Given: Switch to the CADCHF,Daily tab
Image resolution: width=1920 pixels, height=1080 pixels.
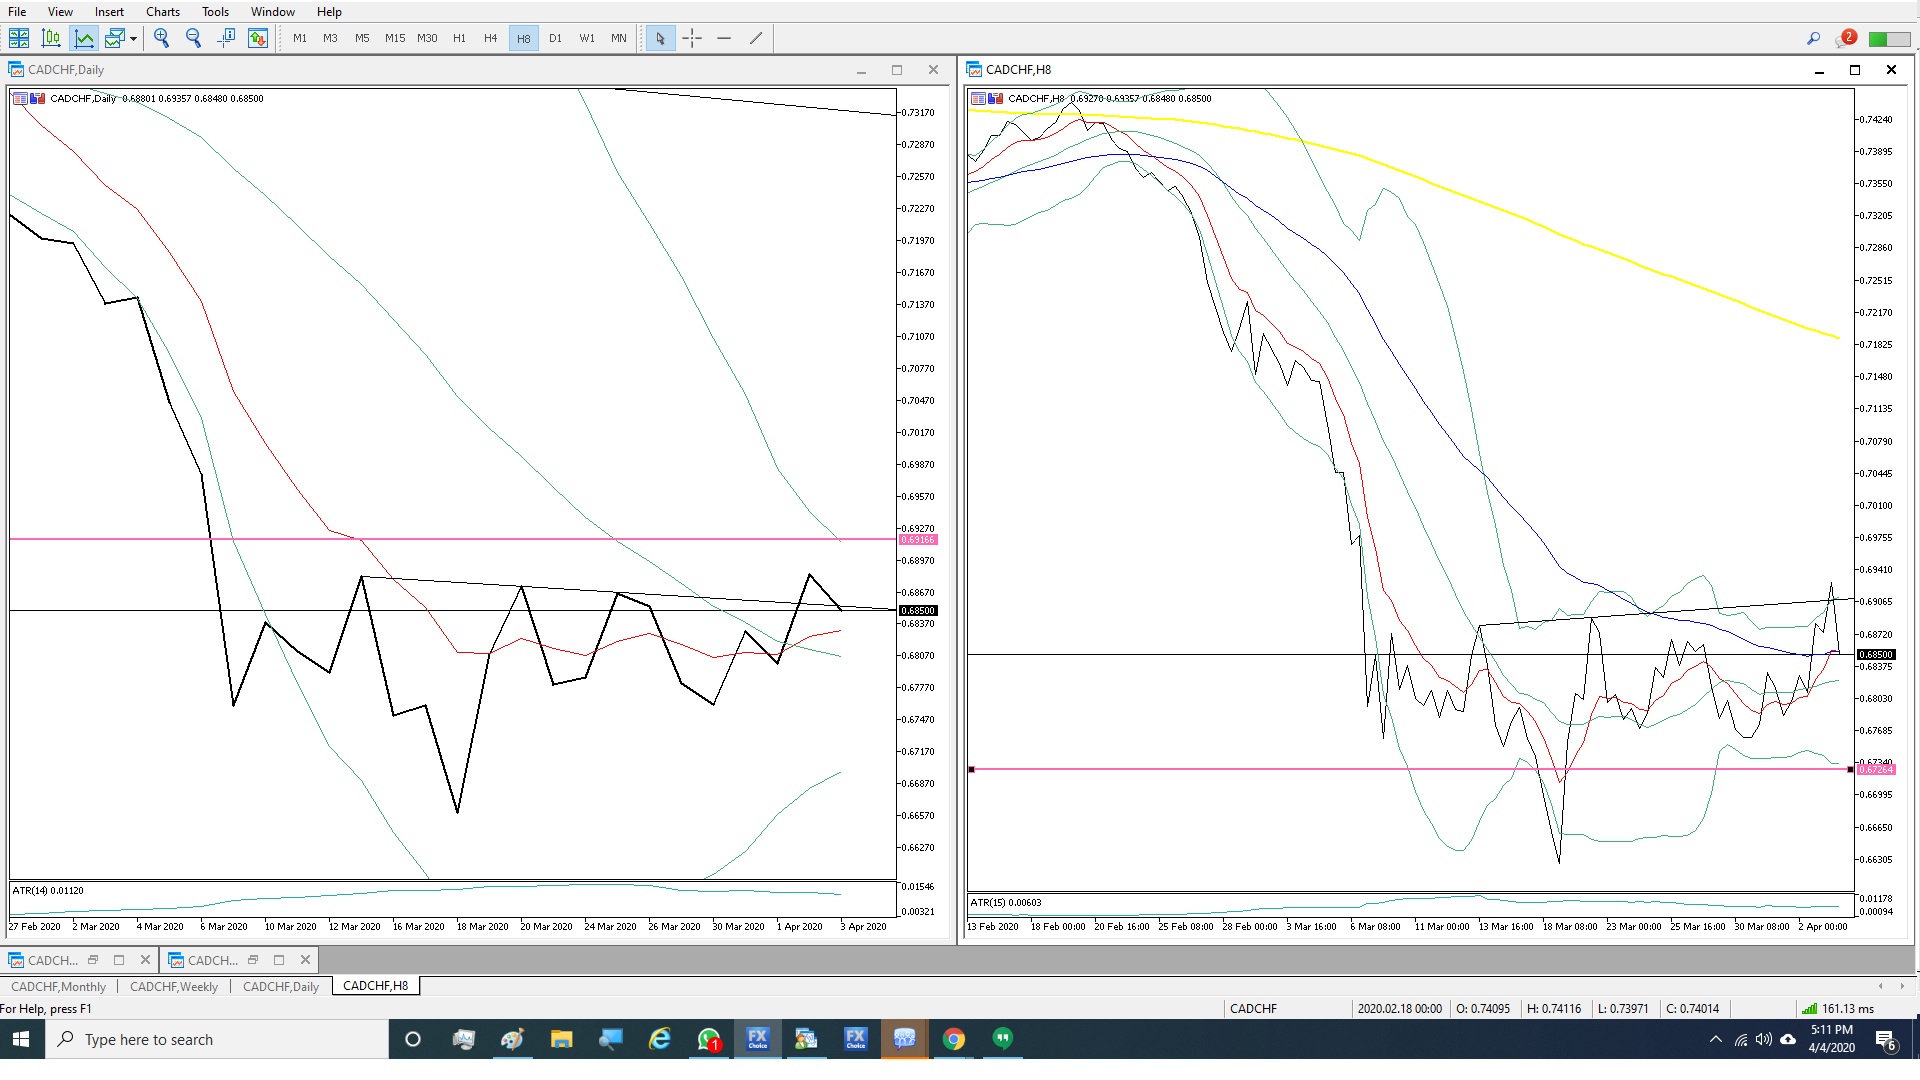Looking at the screenshot, I should (x=281, y=986).
